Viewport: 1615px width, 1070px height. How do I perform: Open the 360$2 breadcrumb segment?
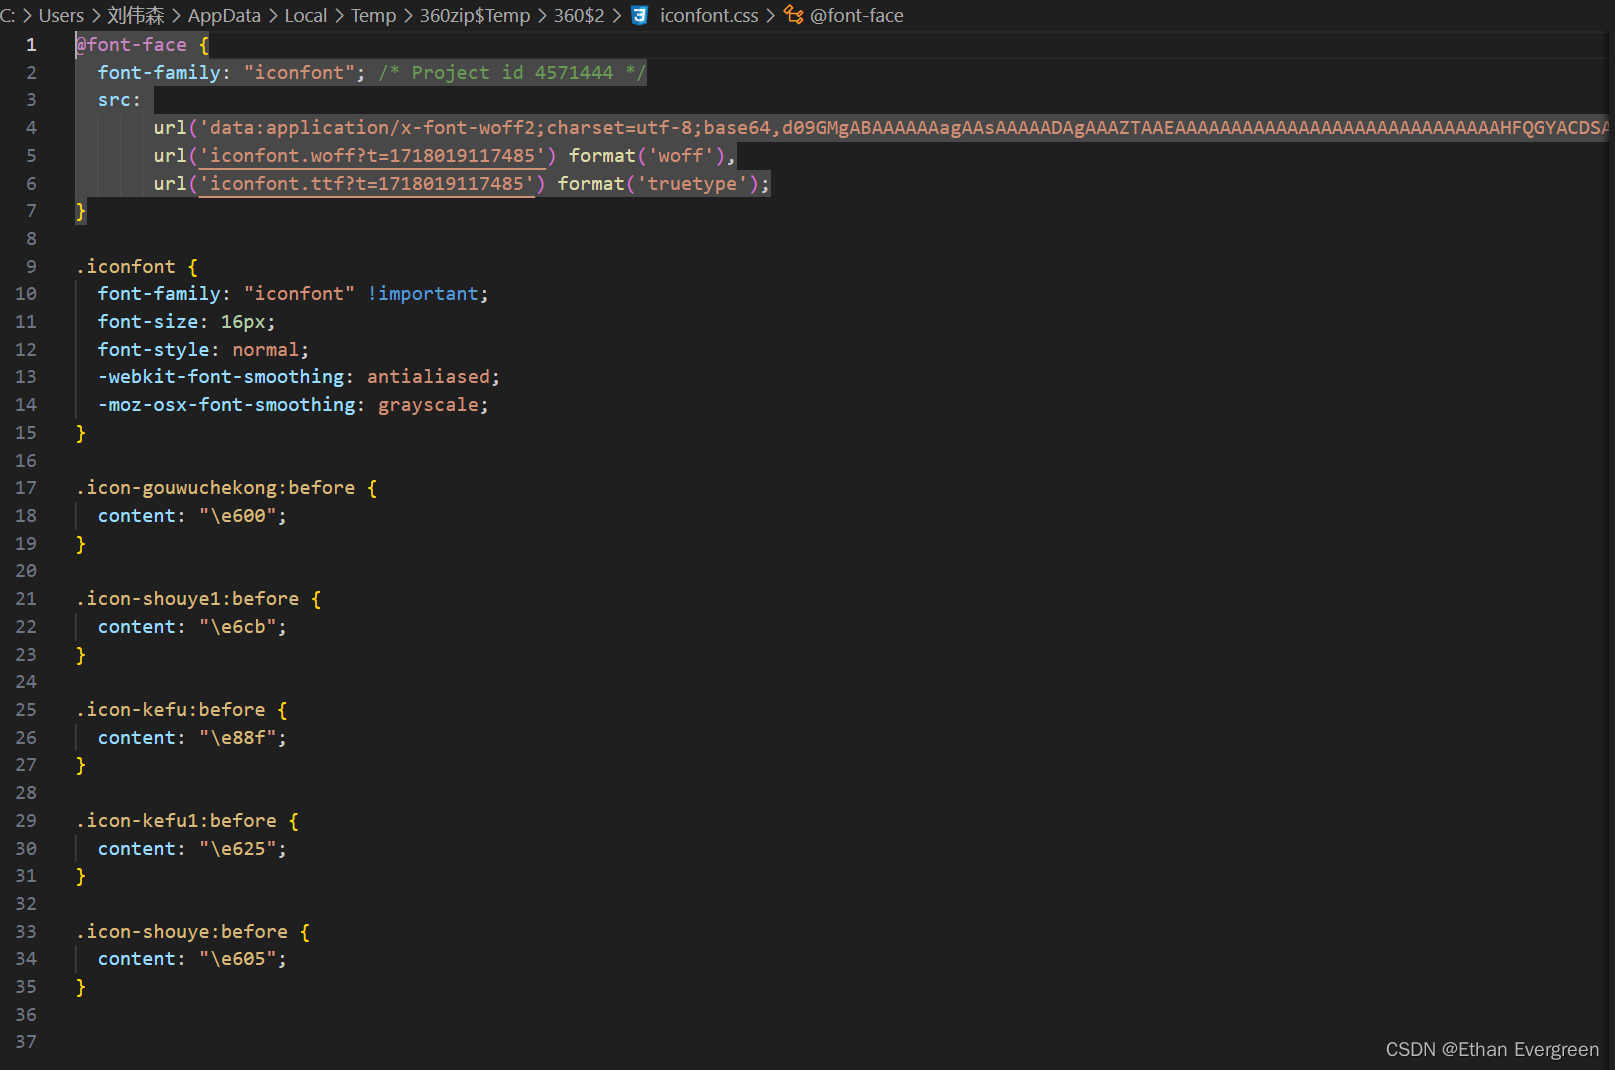tap(579, 15)
